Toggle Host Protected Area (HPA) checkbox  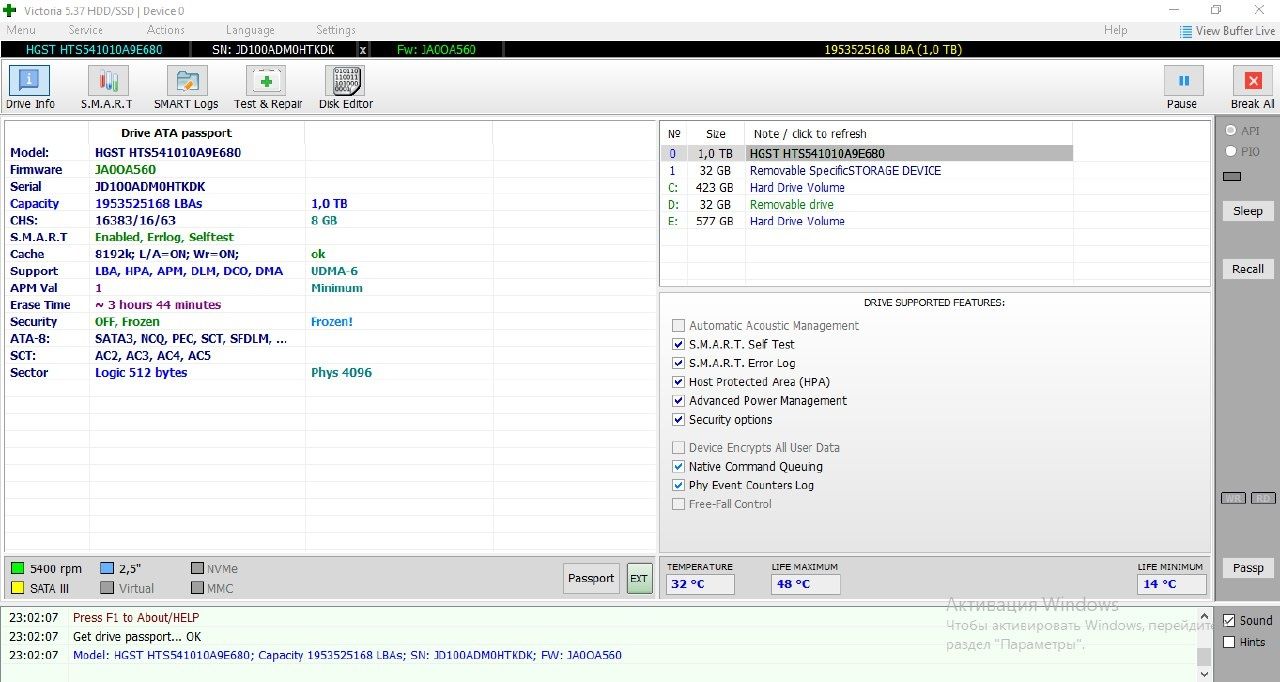(x=679, y=382)
